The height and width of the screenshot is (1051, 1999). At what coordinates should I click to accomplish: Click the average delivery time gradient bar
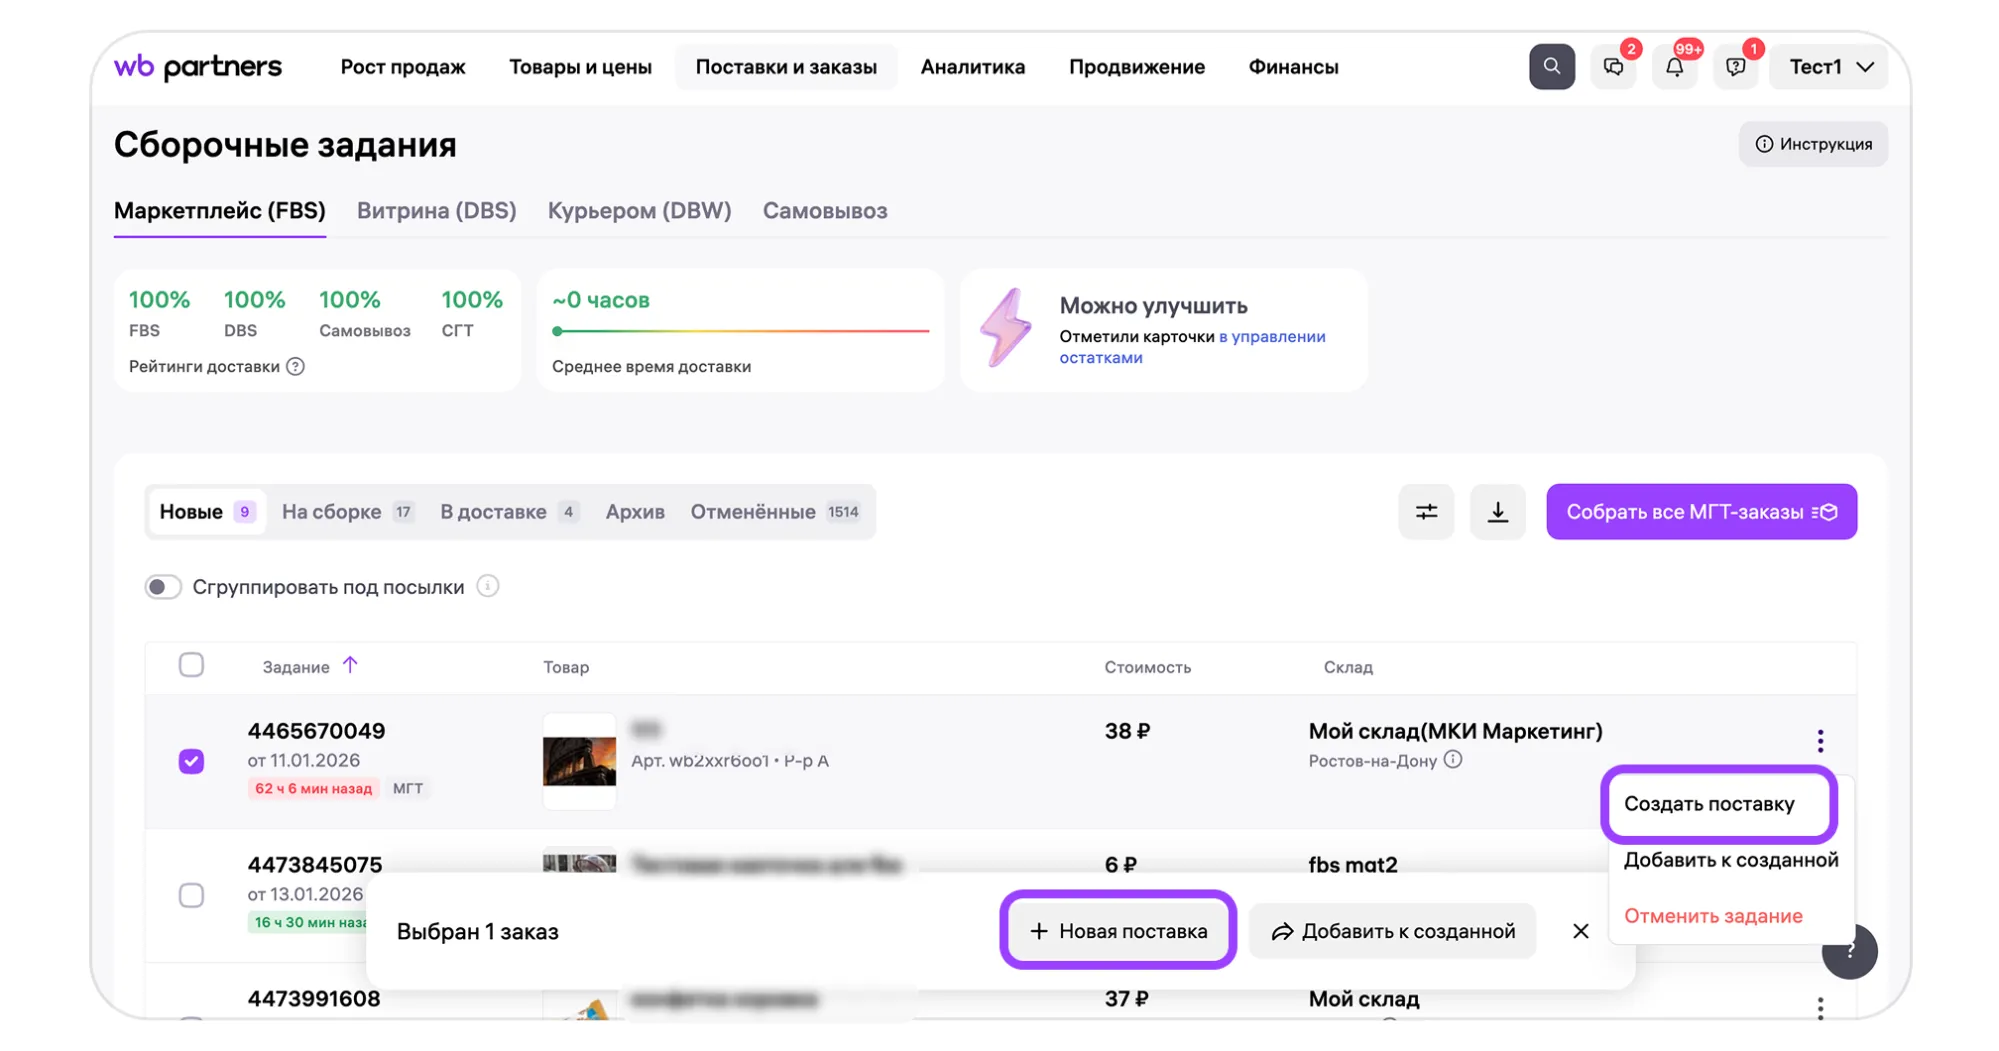point(741,331)
